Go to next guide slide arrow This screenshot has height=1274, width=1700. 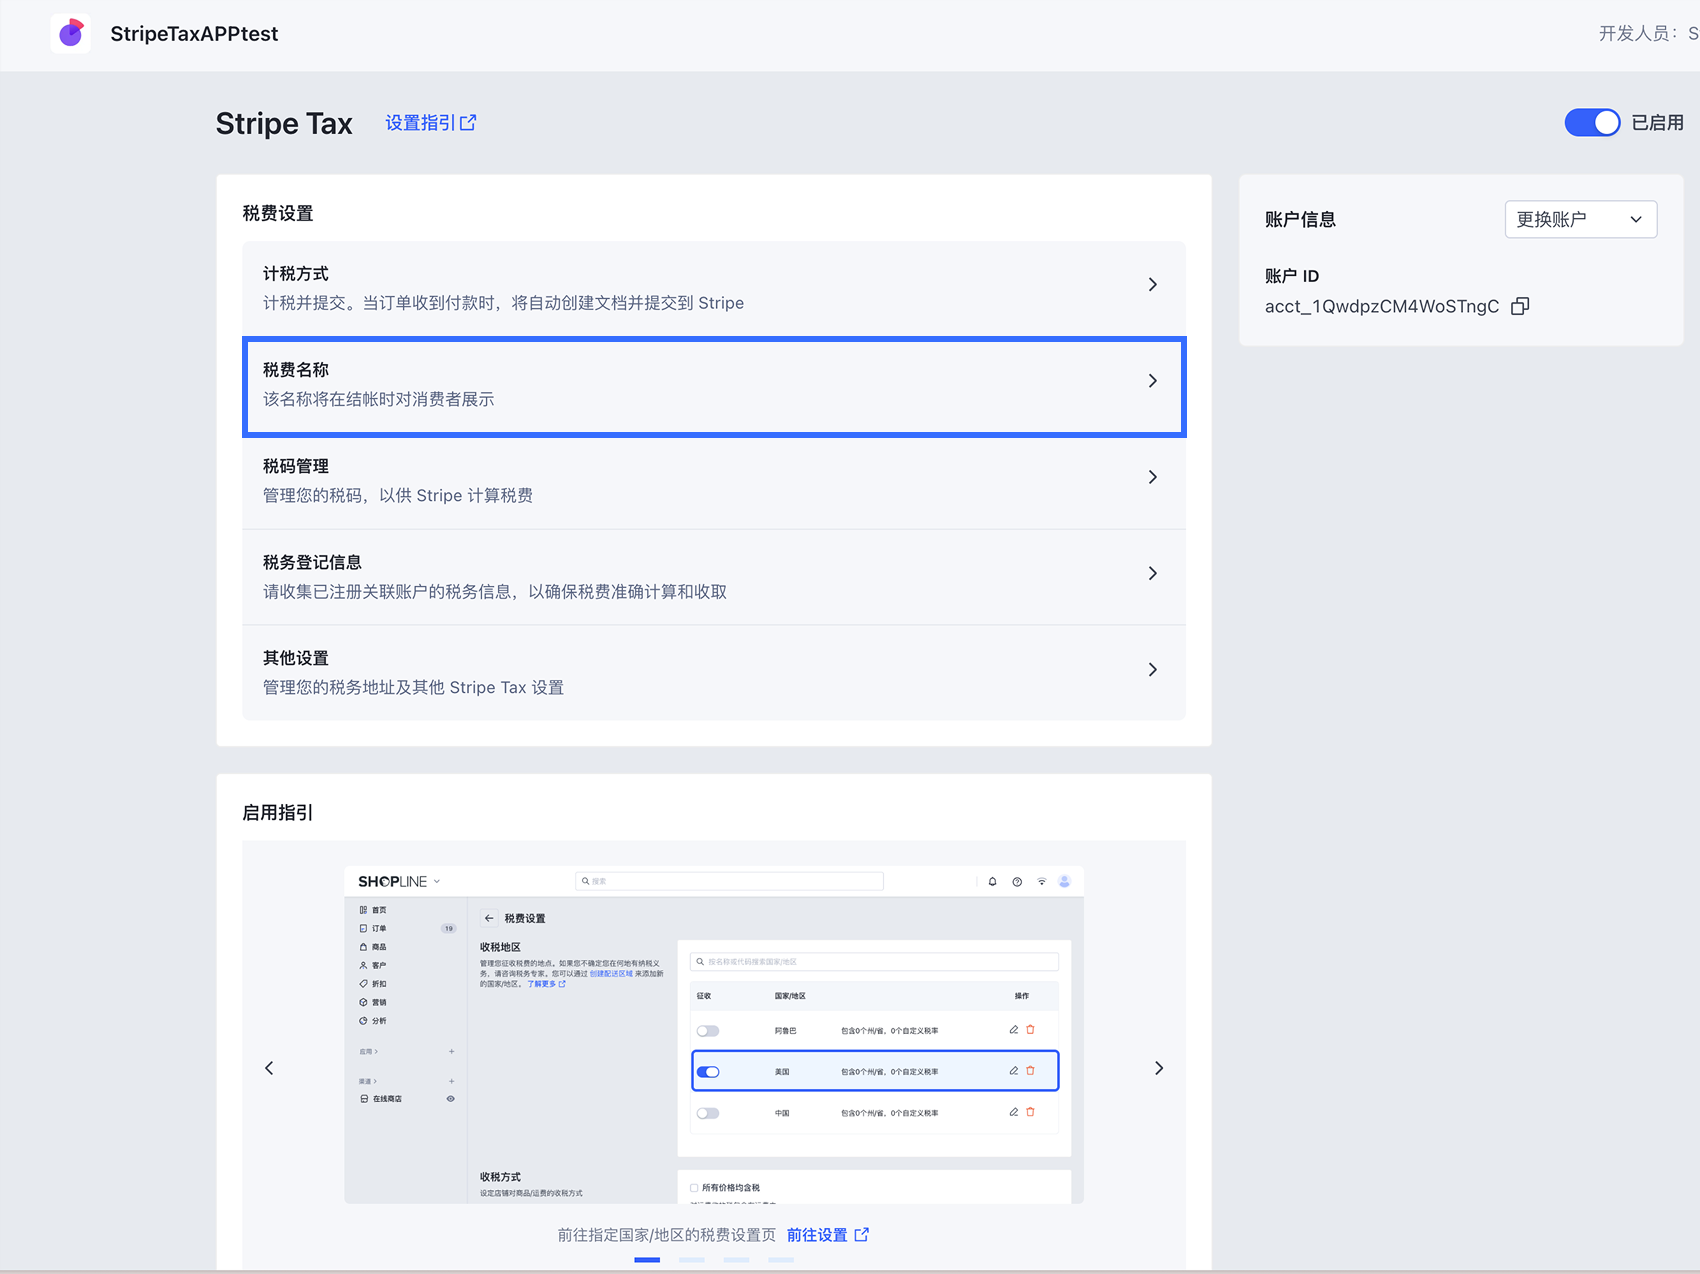[x=1159, y=1068]
